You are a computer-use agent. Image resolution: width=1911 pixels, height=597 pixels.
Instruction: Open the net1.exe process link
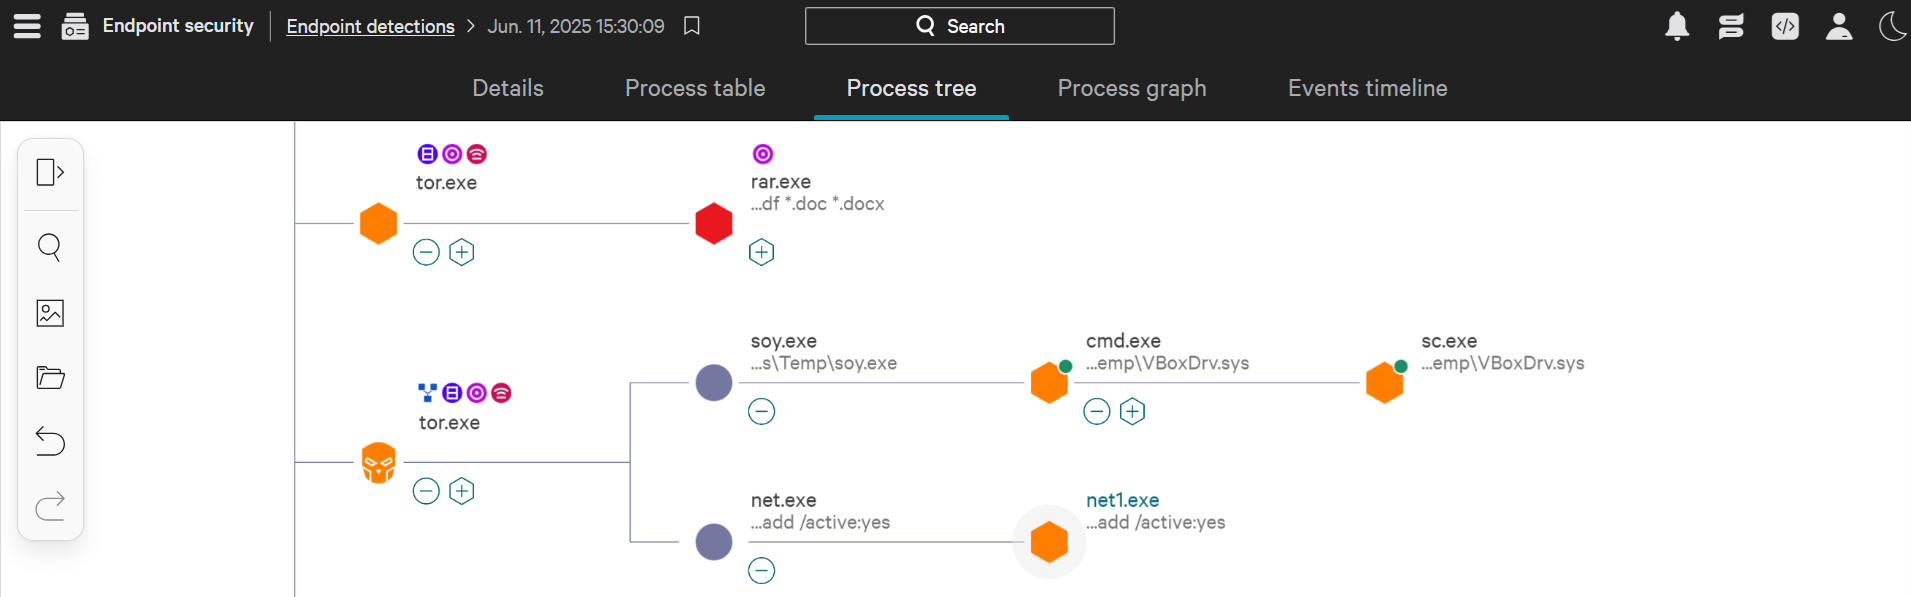(x=1122, y=500)
